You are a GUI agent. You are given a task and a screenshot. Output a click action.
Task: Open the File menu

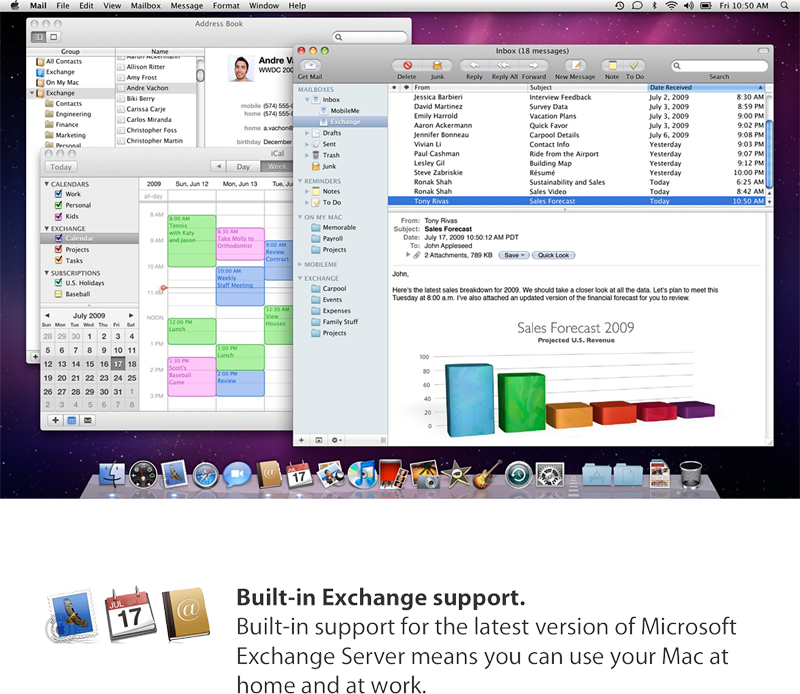click(63, 6)
